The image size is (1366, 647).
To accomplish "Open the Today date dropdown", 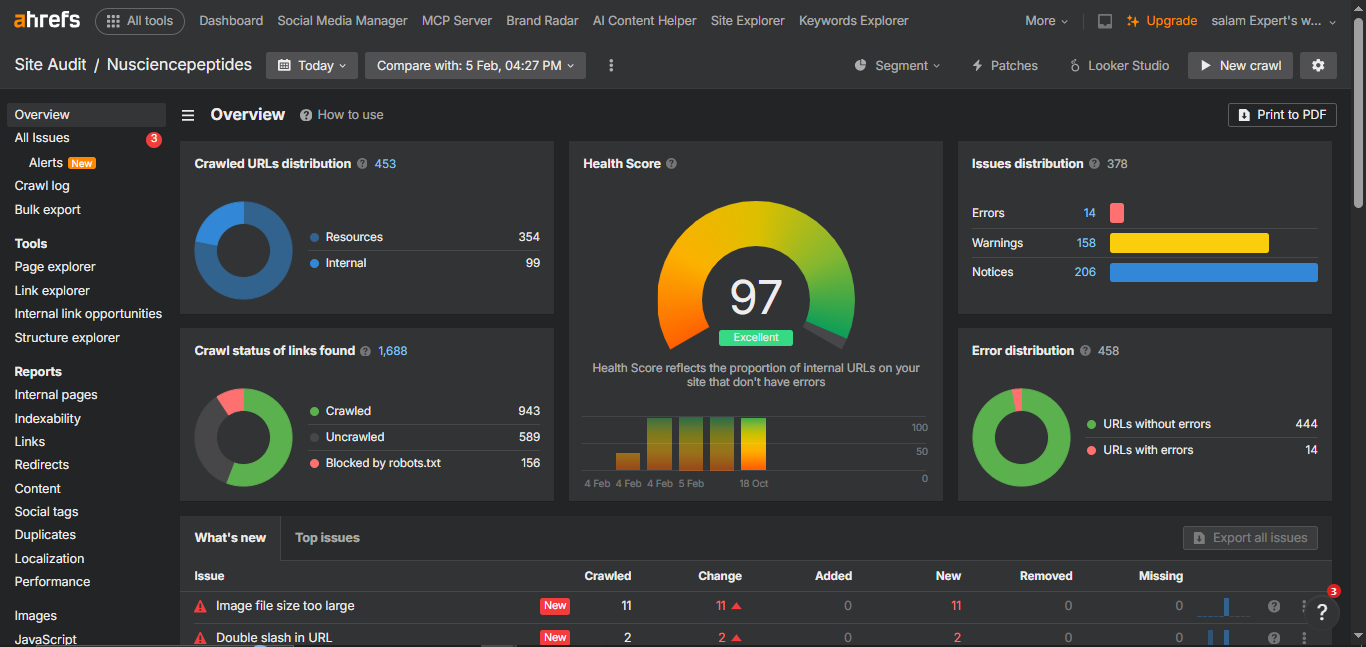I will [x=312, y=66].
